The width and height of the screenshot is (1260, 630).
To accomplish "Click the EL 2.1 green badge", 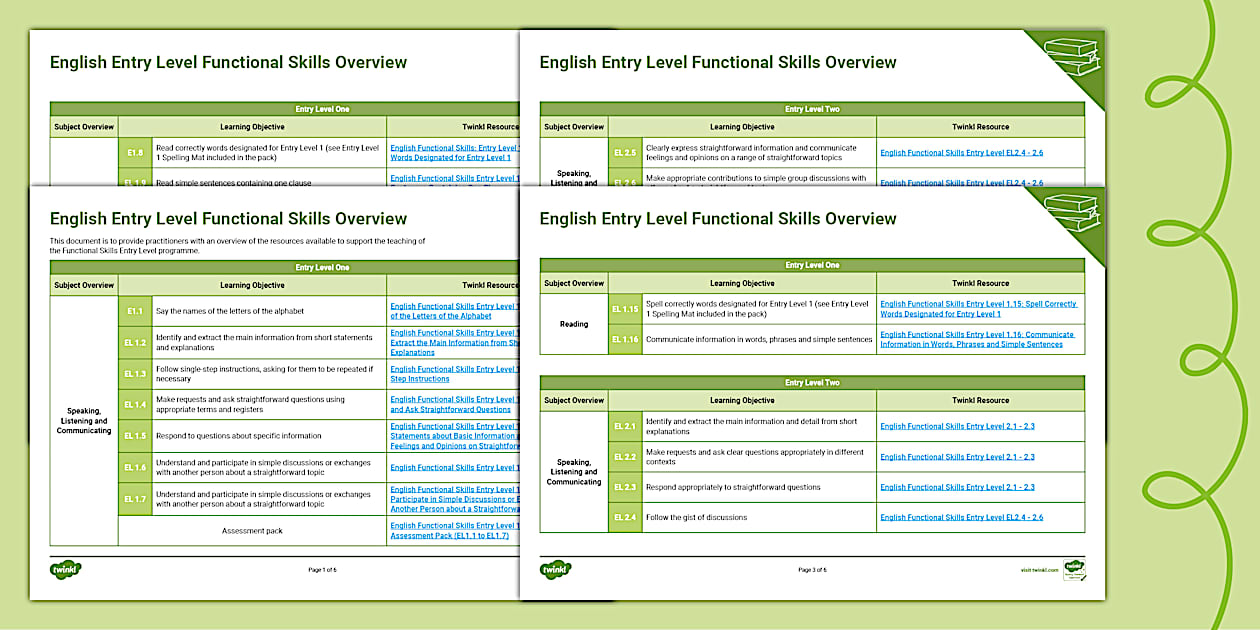I will point(625,426).
